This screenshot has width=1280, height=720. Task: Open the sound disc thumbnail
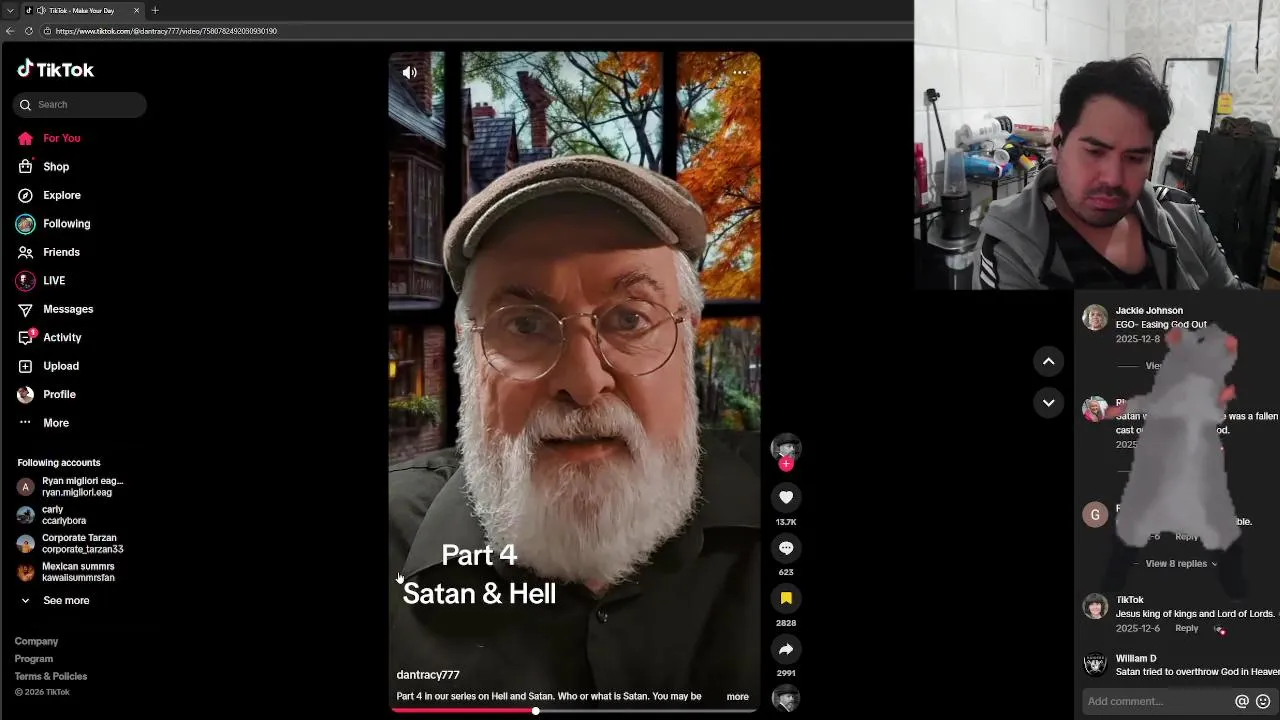(x=786, y=698)
